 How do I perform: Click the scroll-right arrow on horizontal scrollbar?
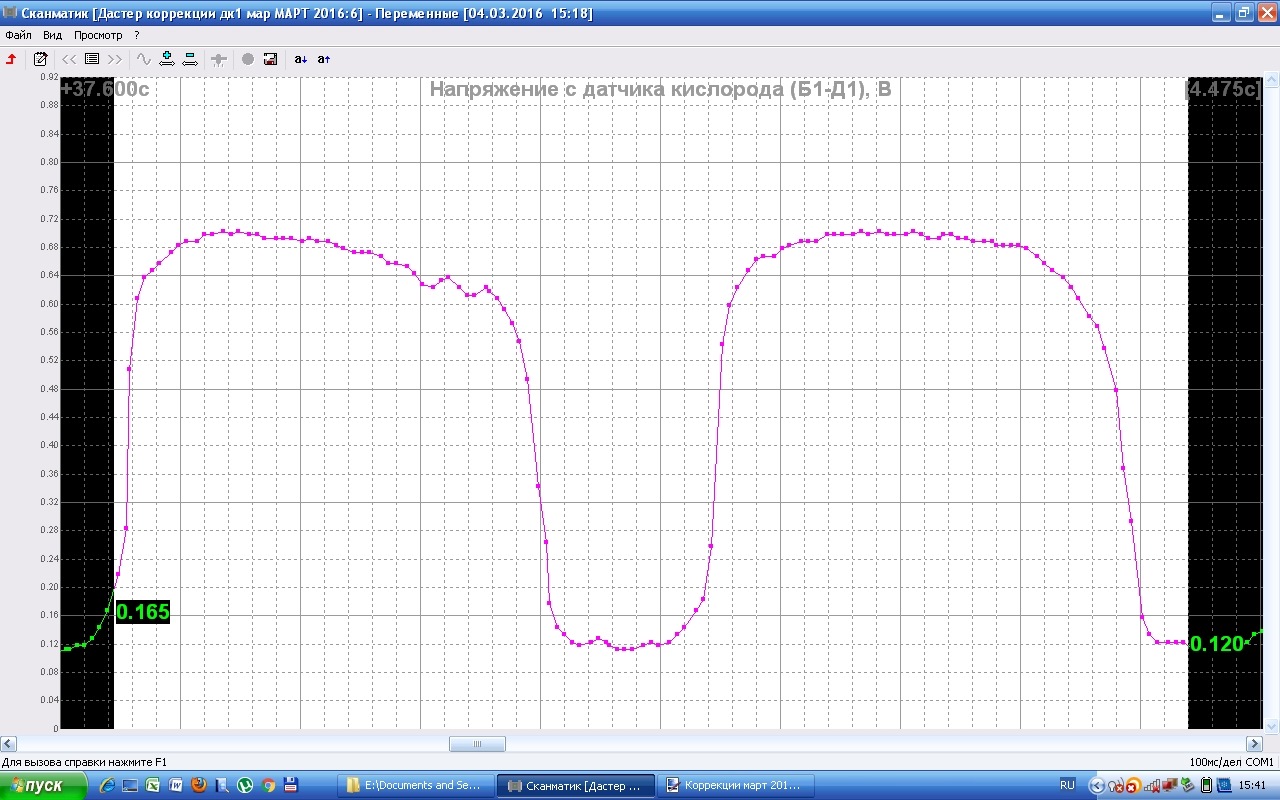1255,744
